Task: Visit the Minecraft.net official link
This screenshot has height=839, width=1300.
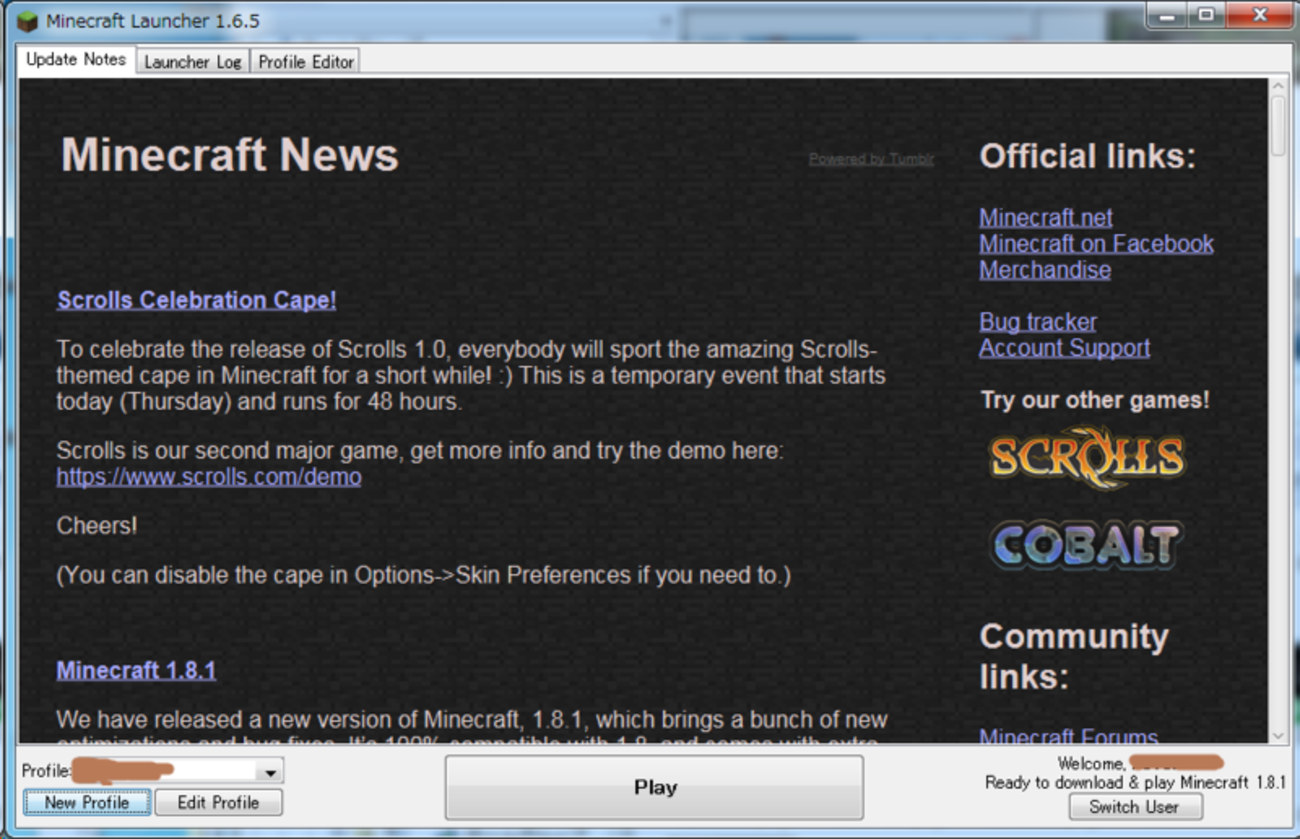Action: (x=1046, y=217)
